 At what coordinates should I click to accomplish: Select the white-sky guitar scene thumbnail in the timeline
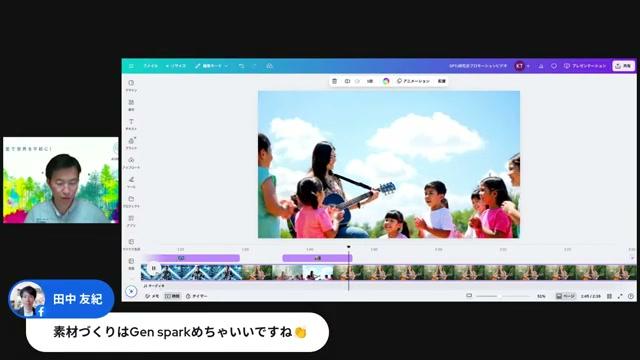pyautogui.click(x=318, y=272)
